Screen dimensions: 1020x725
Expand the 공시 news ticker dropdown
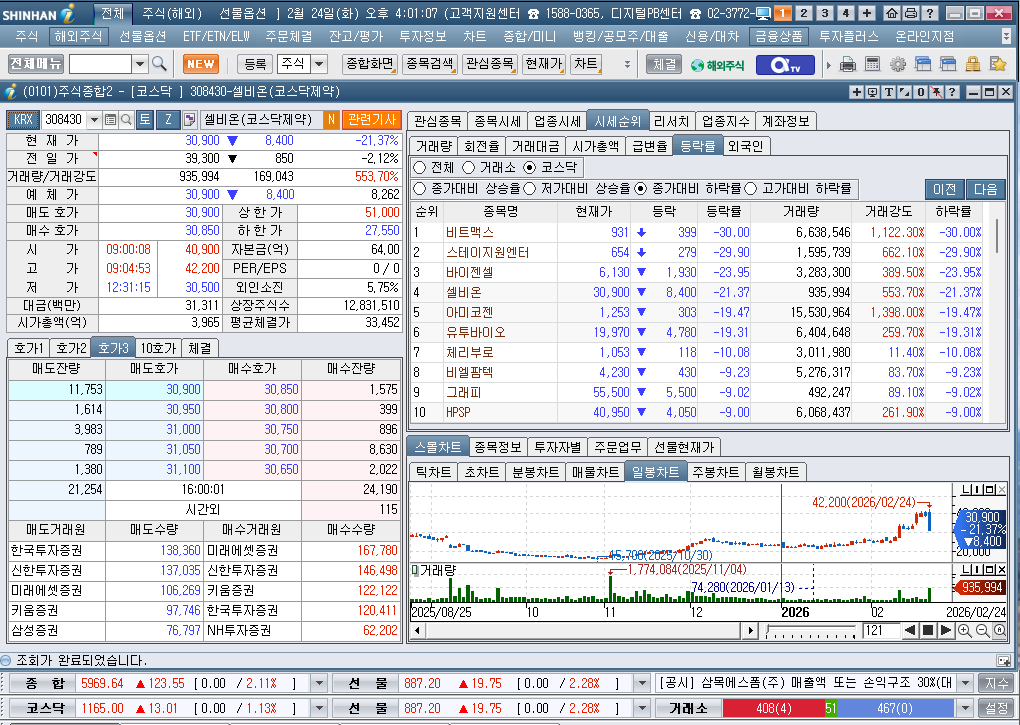[966, 683]
